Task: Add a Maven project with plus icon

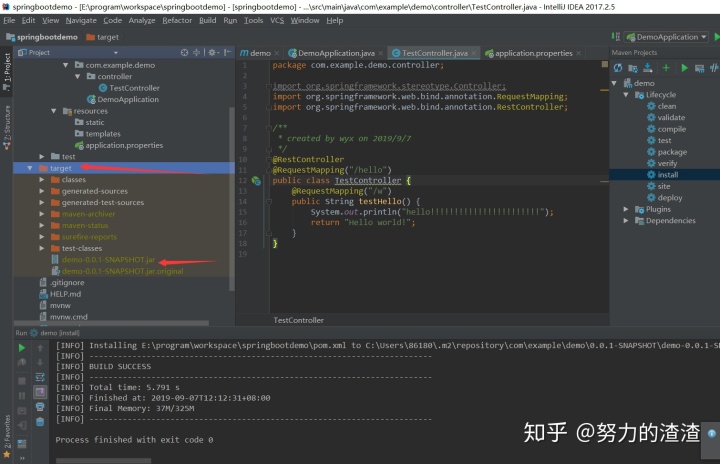Action: 666,68
